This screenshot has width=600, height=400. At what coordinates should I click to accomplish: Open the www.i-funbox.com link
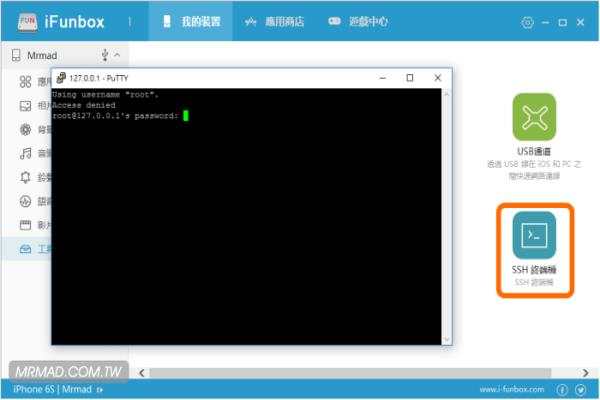tap(512, 389)
